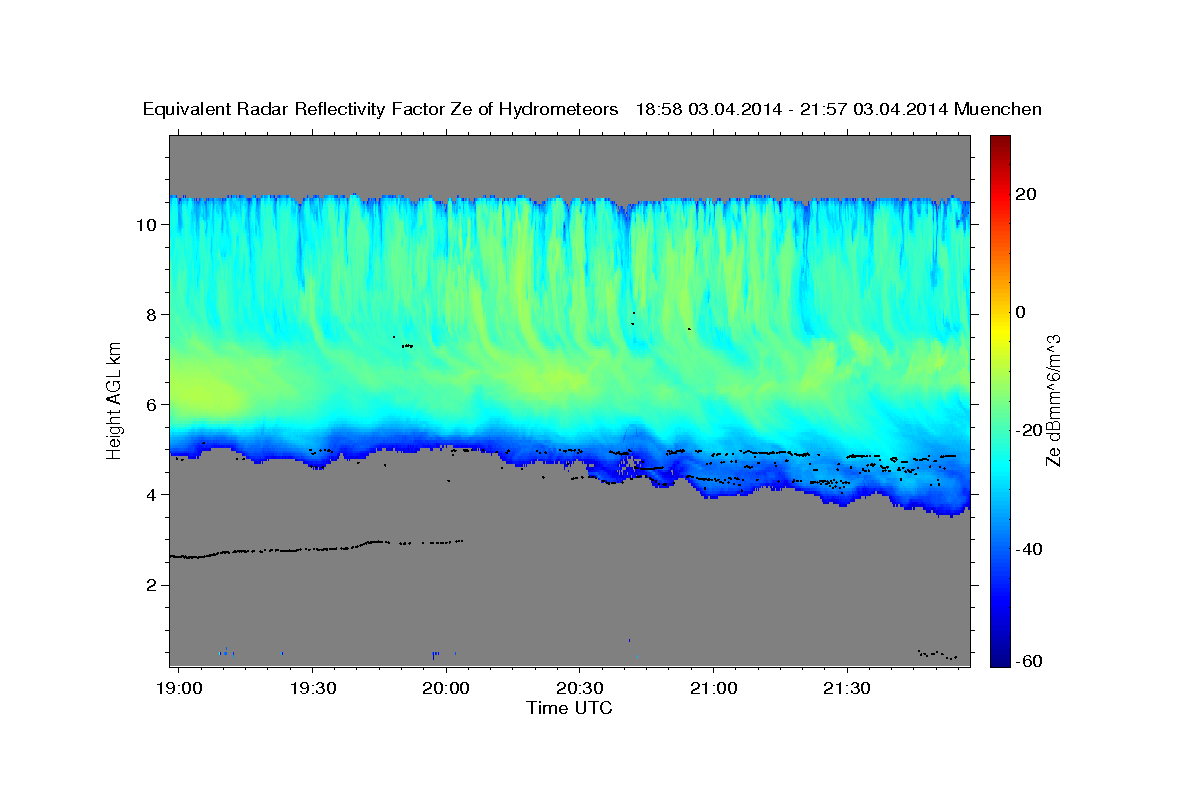
Task: Click the plot title 'Equivalent Radar Reflectivity Factor Ze of Hydrometeors'
Action: point(381,110)
